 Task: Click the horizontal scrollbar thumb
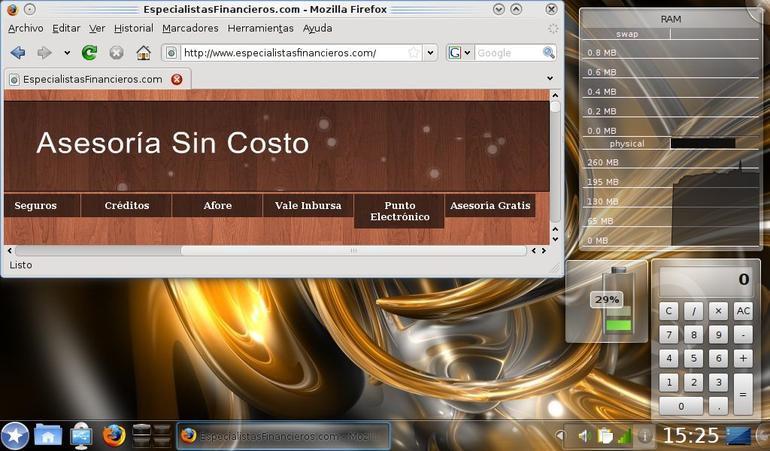(x=354, y=251)
